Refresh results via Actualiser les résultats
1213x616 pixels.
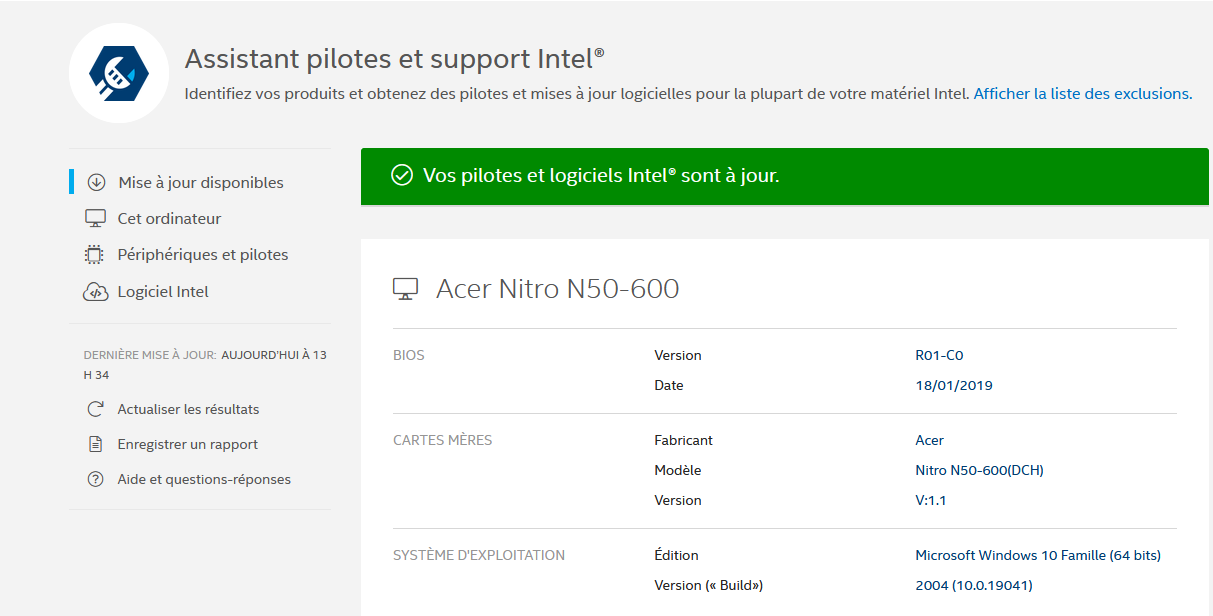pyautogui.click(x=188, y=409)
